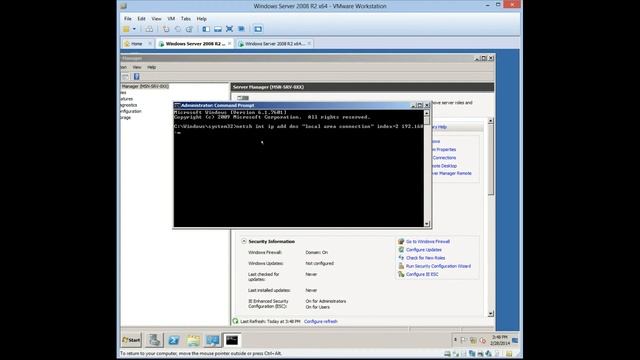Click 'Not configured' Windows Updates value

[x=320, y=264]
